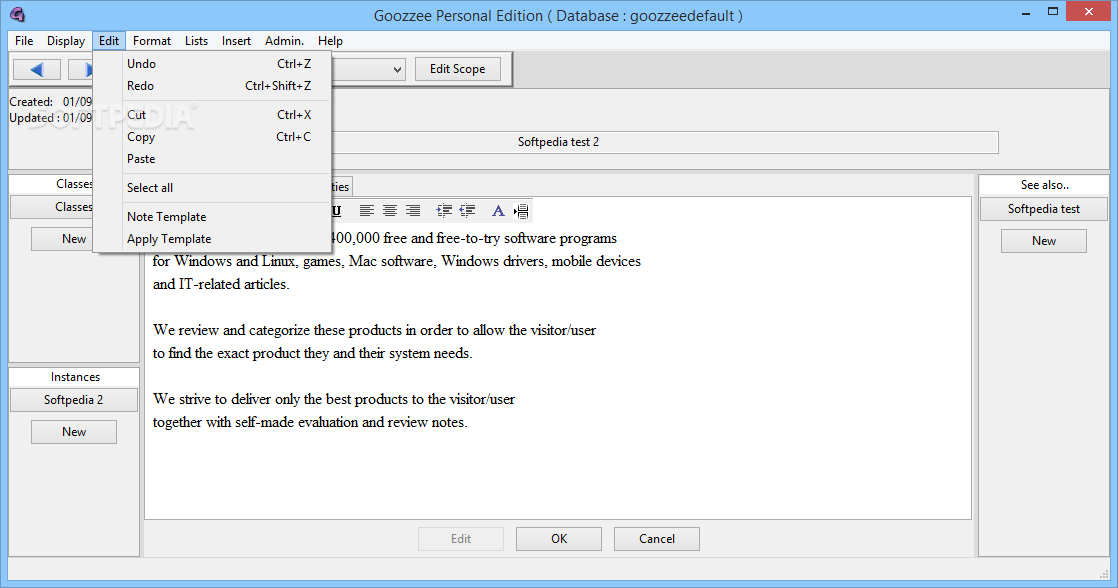Choose Select all in the Edit menu
The width and height of the screenshot is (1118, 588).
(212, 188)
